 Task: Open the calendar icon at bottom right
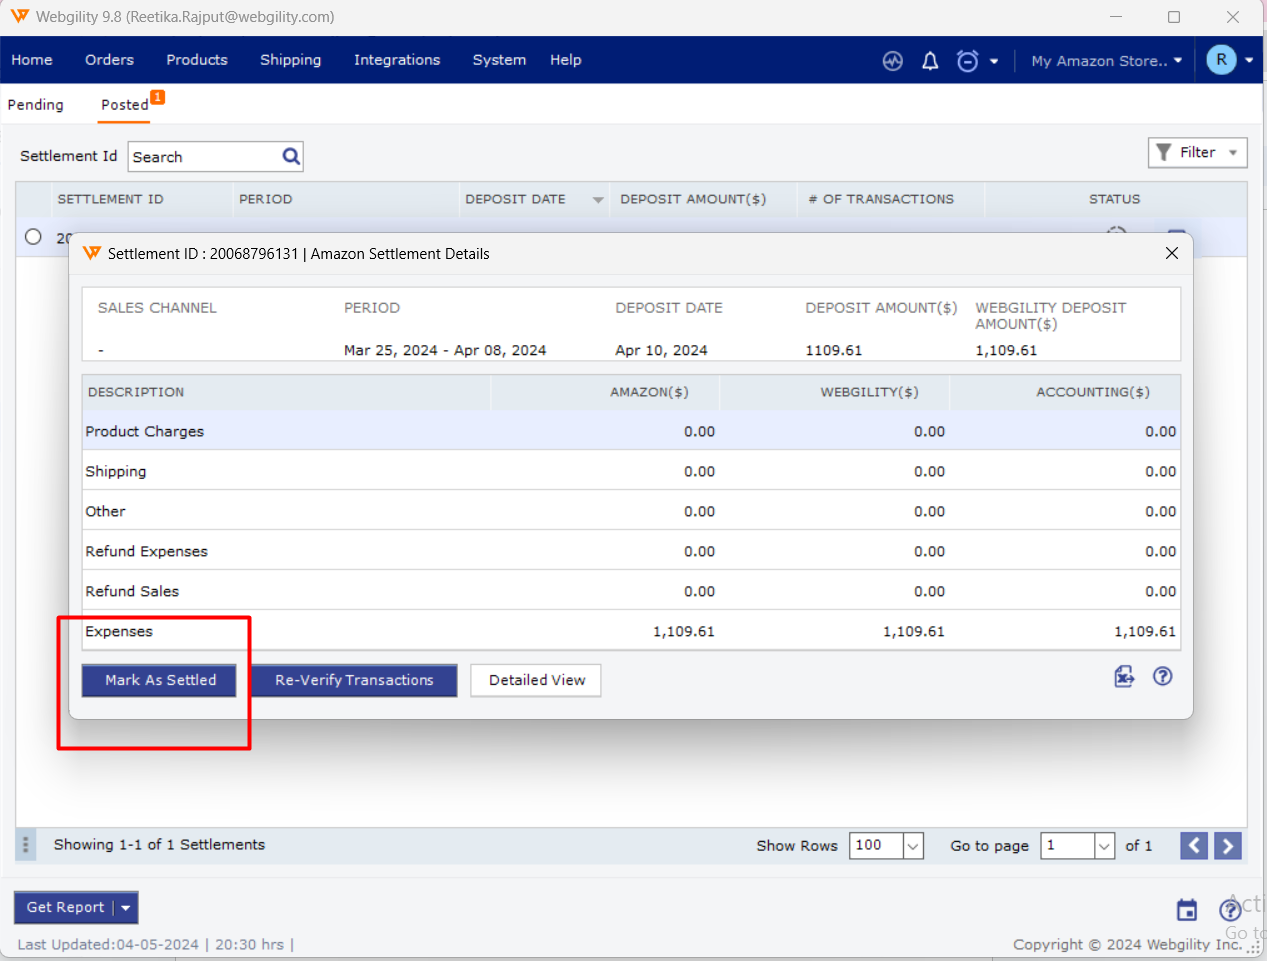(x=1186, y=910)
